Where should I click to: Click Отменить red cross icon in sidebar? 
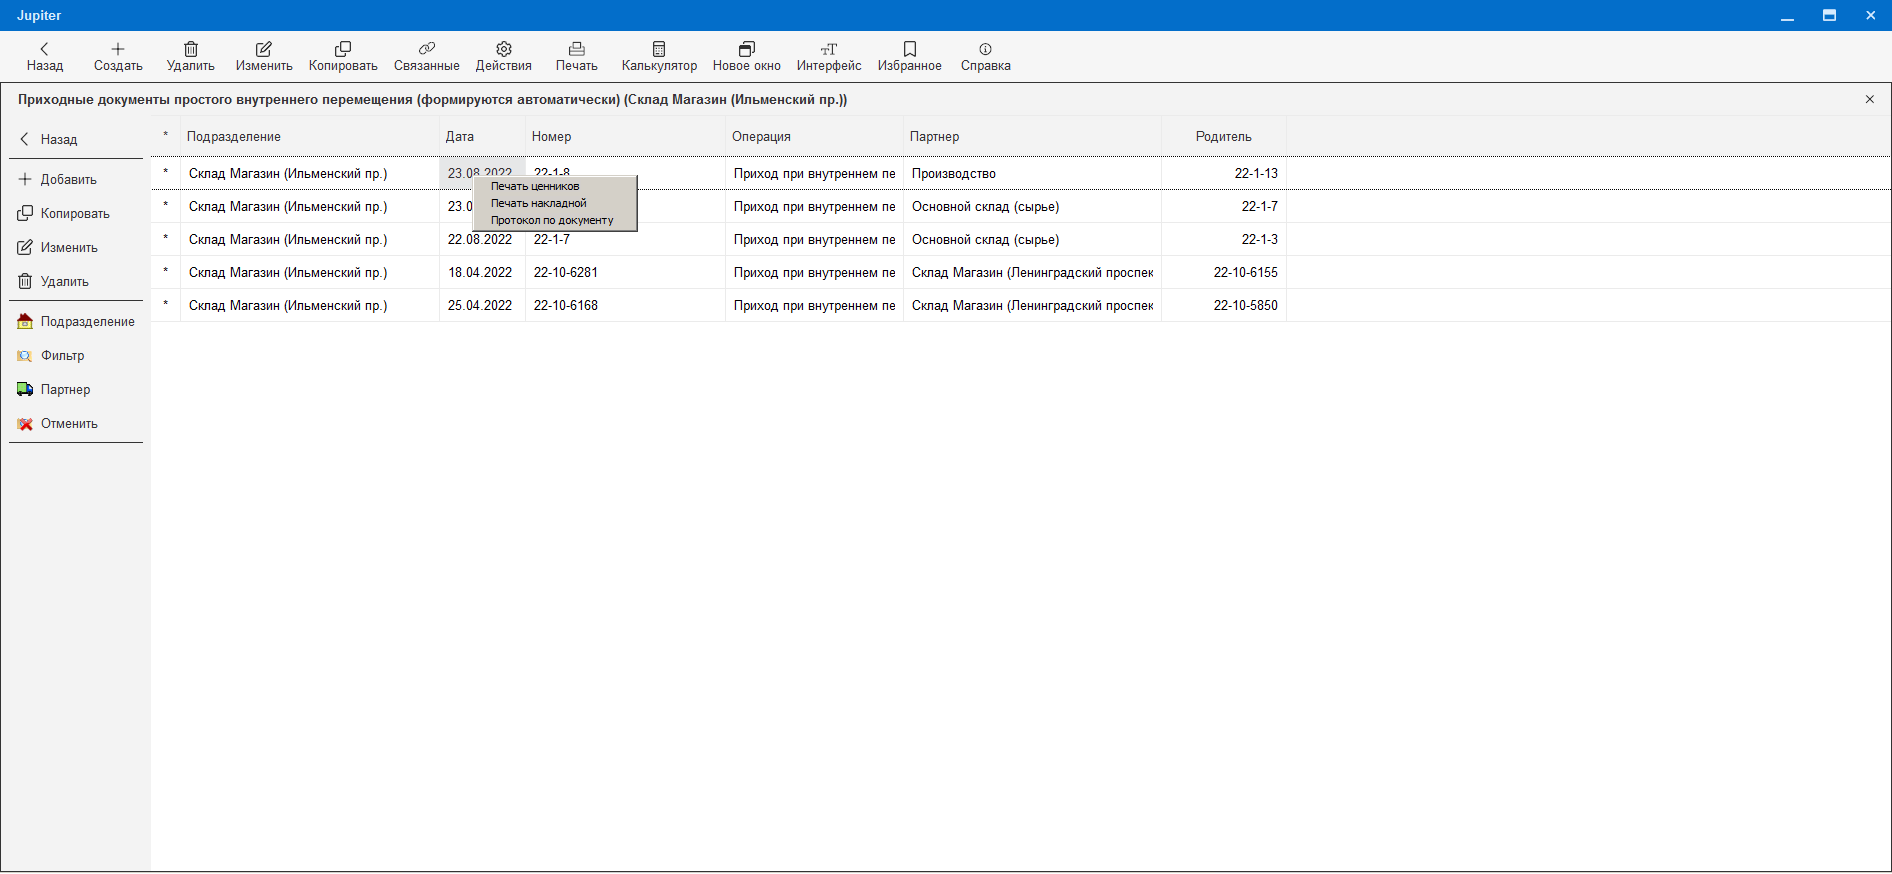pyautogui.click(x=25, y=424)
